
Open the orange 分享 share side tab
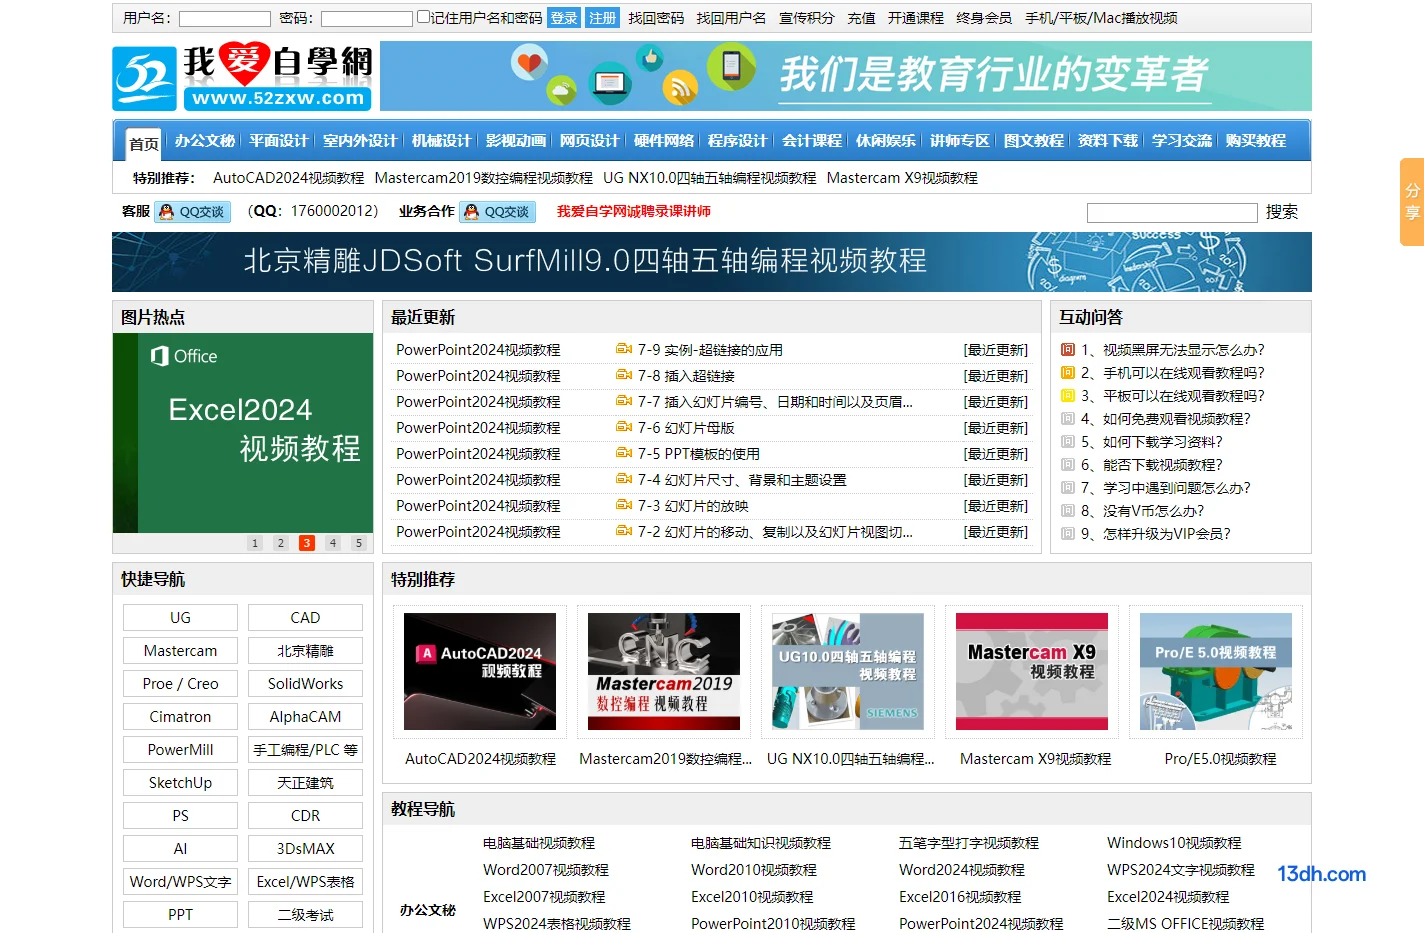pyautogui.click(x=1412, y=202)
